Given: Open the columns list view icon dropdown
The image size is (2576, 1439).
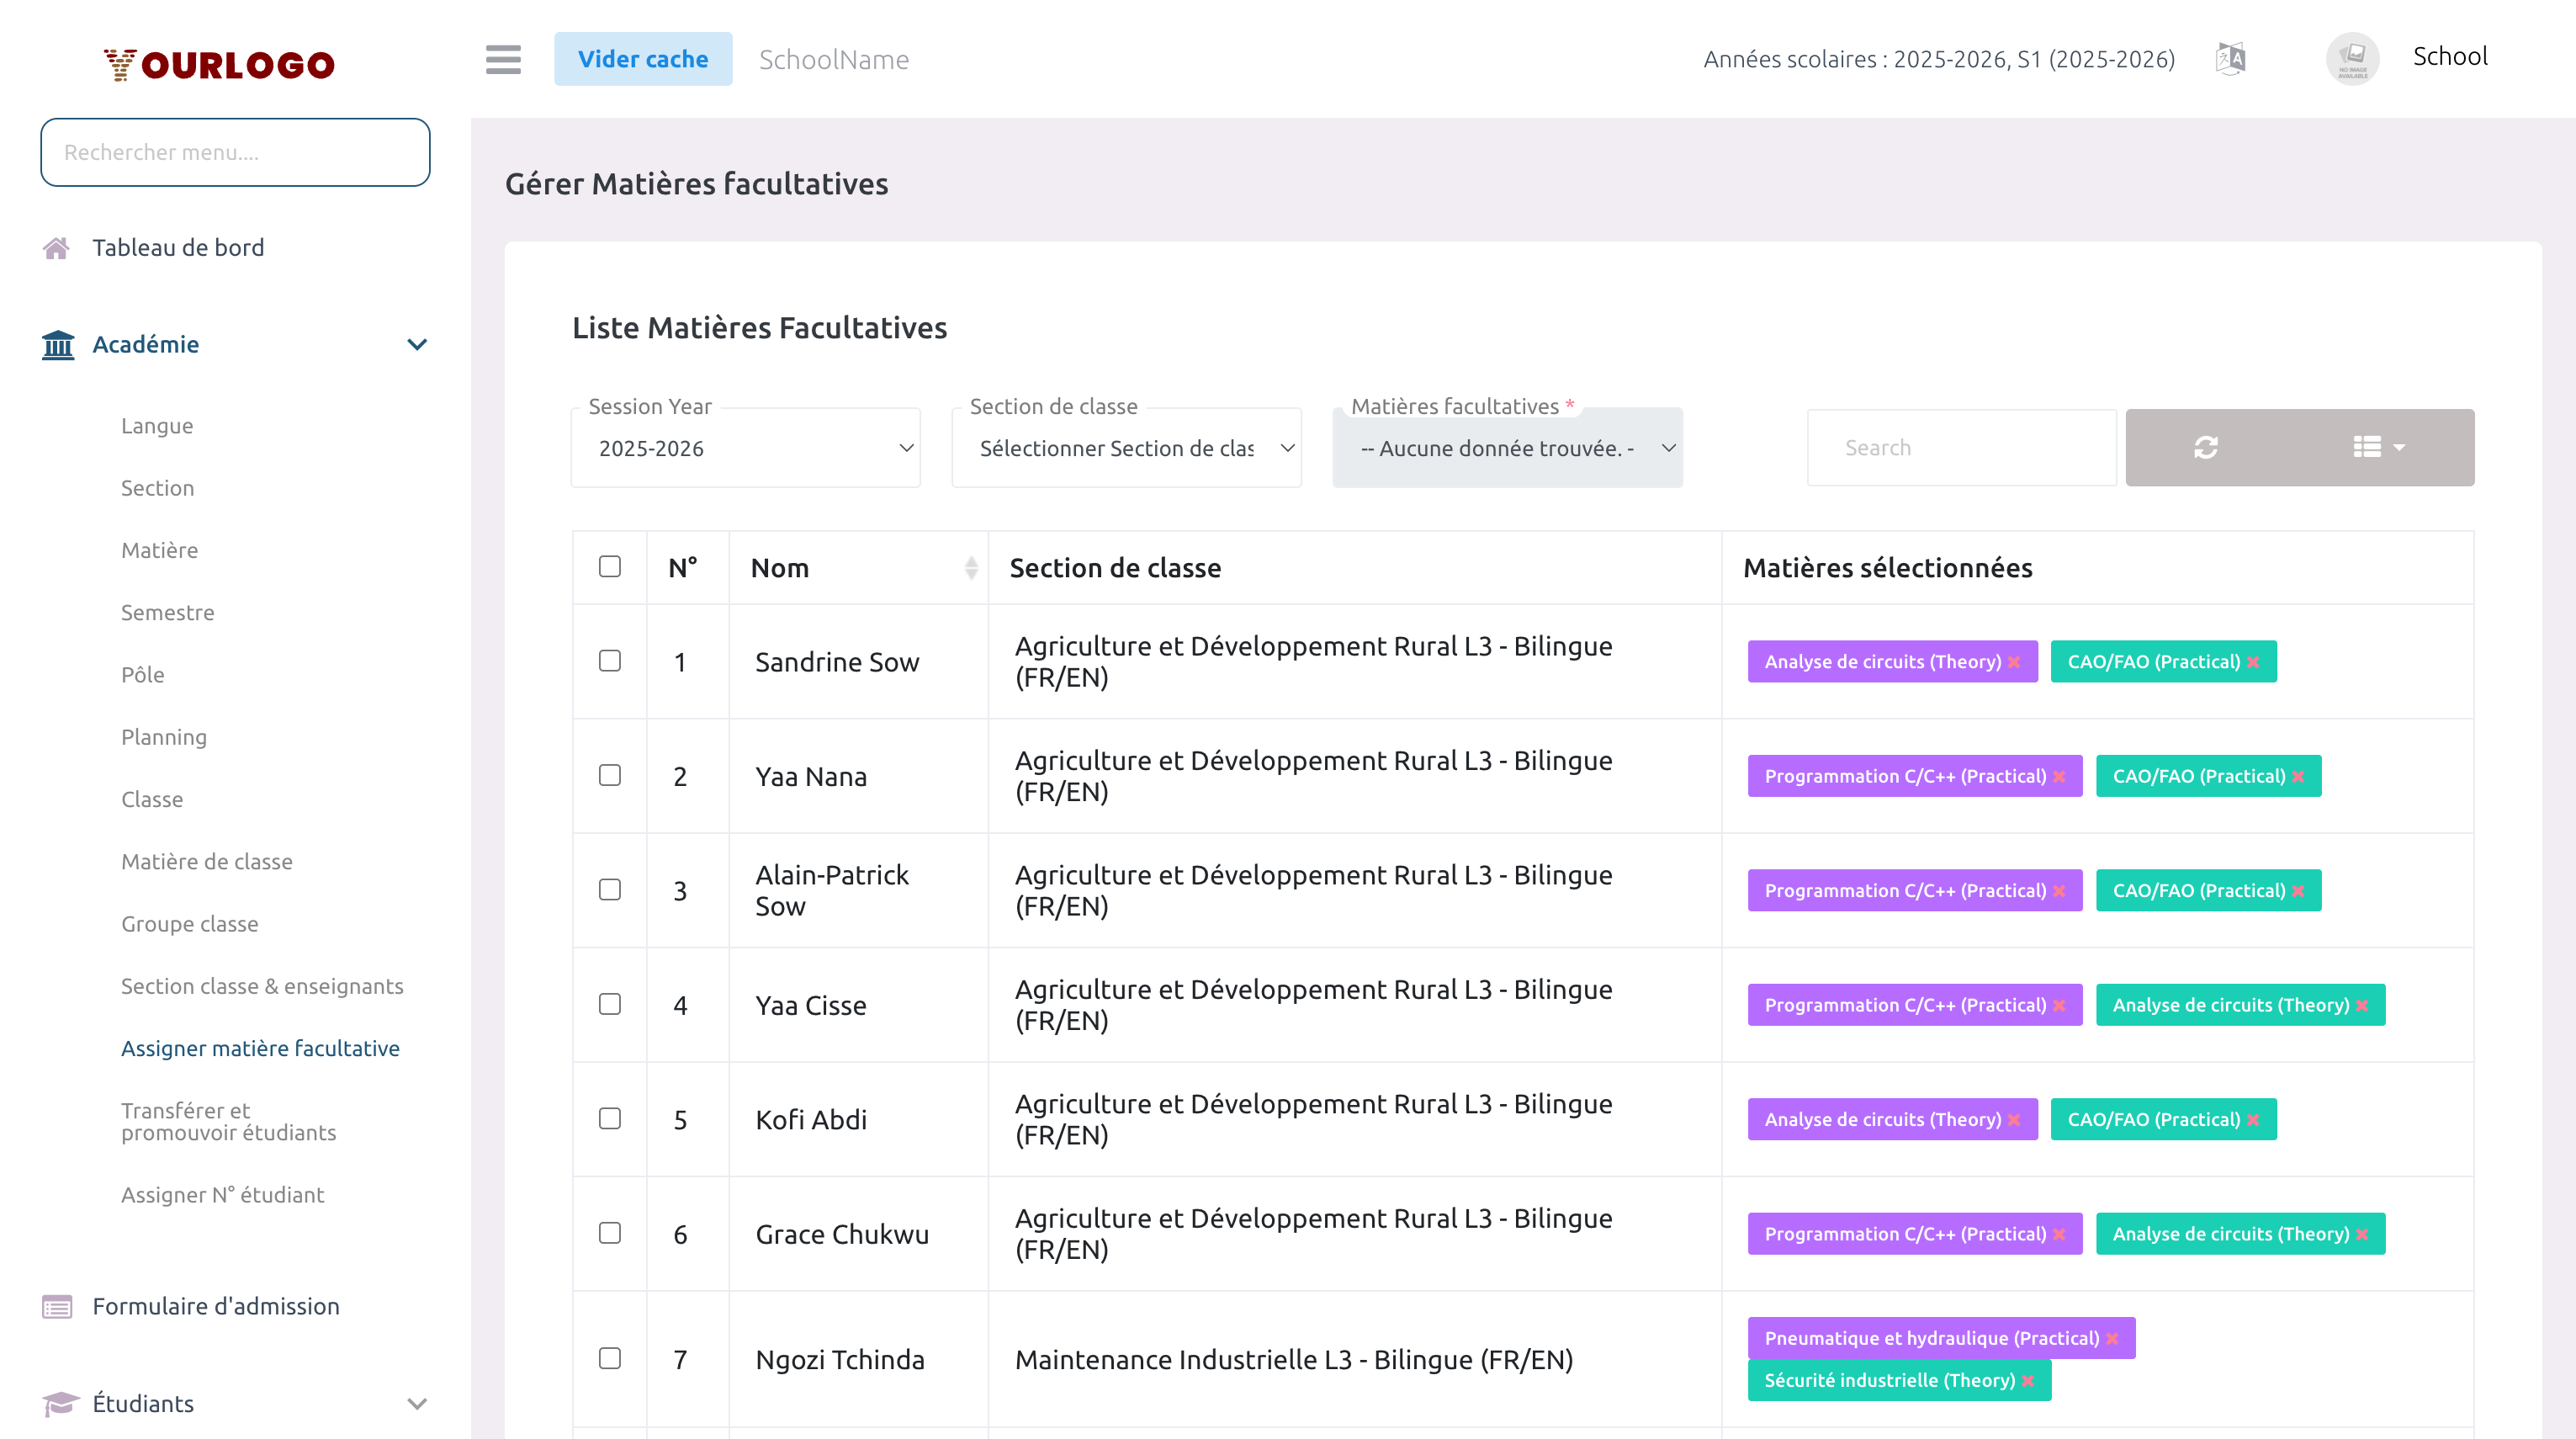Looking at the screenshot, I should point(2379,447).
